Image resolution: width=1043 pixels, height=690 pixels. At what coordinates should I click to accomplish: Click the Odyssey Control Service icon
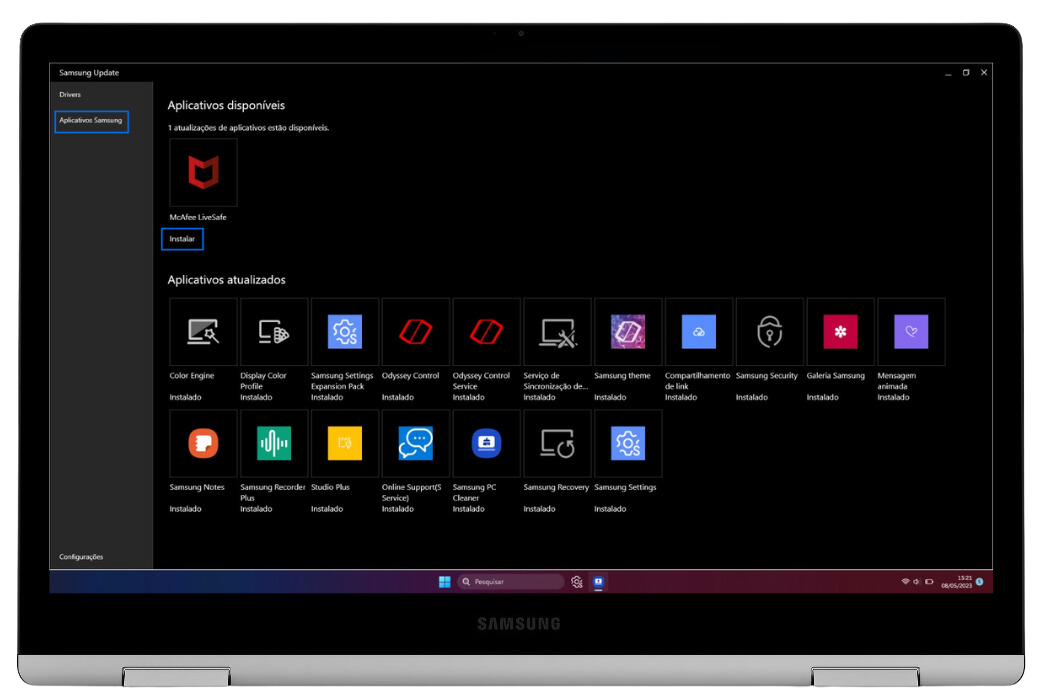coord(486,331)
